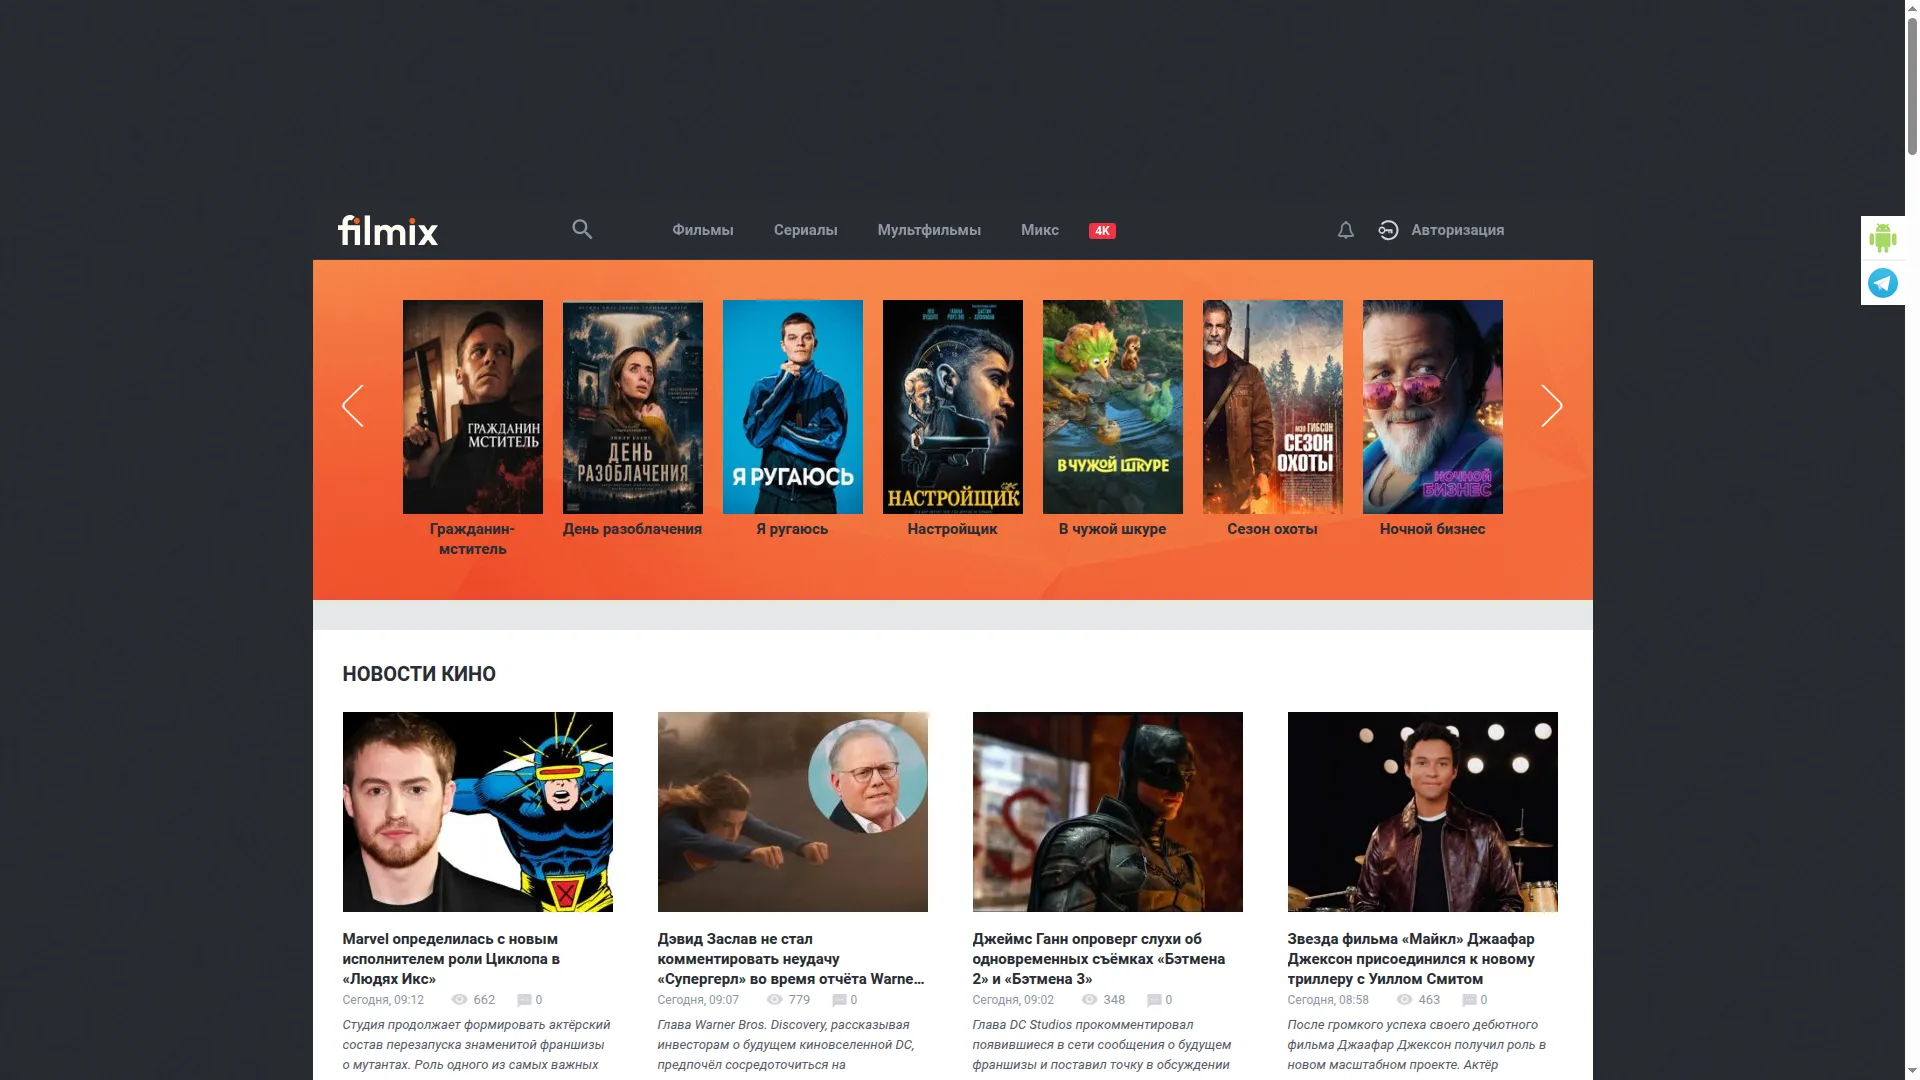Click timestamp Сегодня, 09:12
This screenshot has height=1080, width=1920.
pos(383,1000)
